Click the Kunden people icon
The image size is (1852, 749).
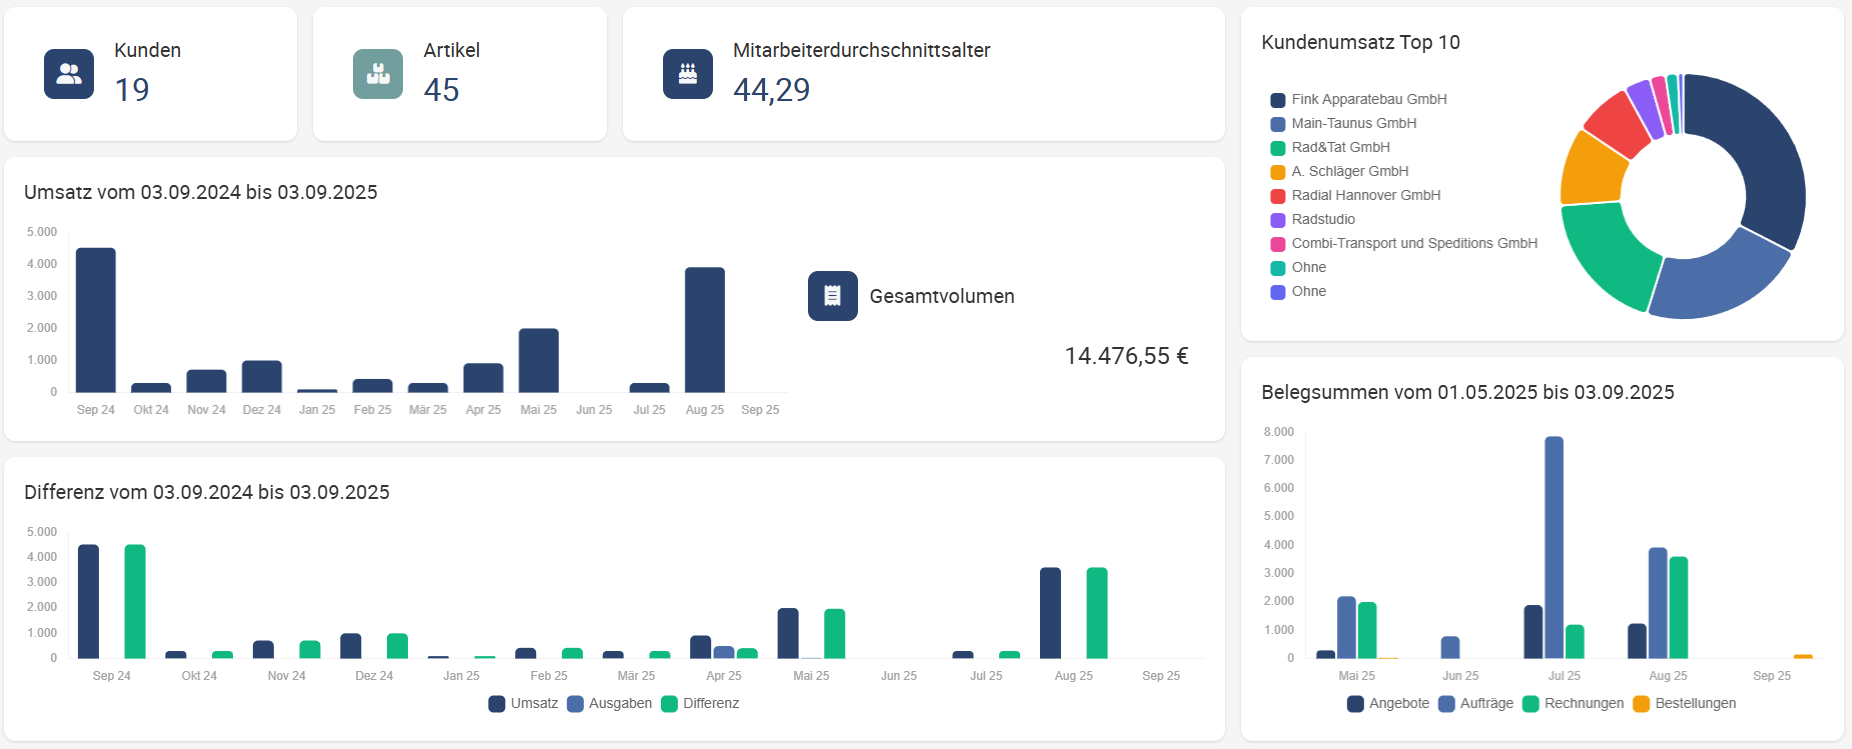(69, 74)
